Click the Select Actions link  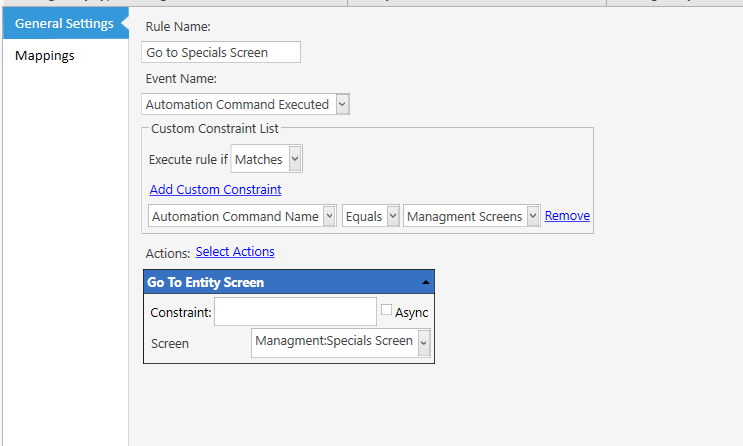tap(235, 252)
